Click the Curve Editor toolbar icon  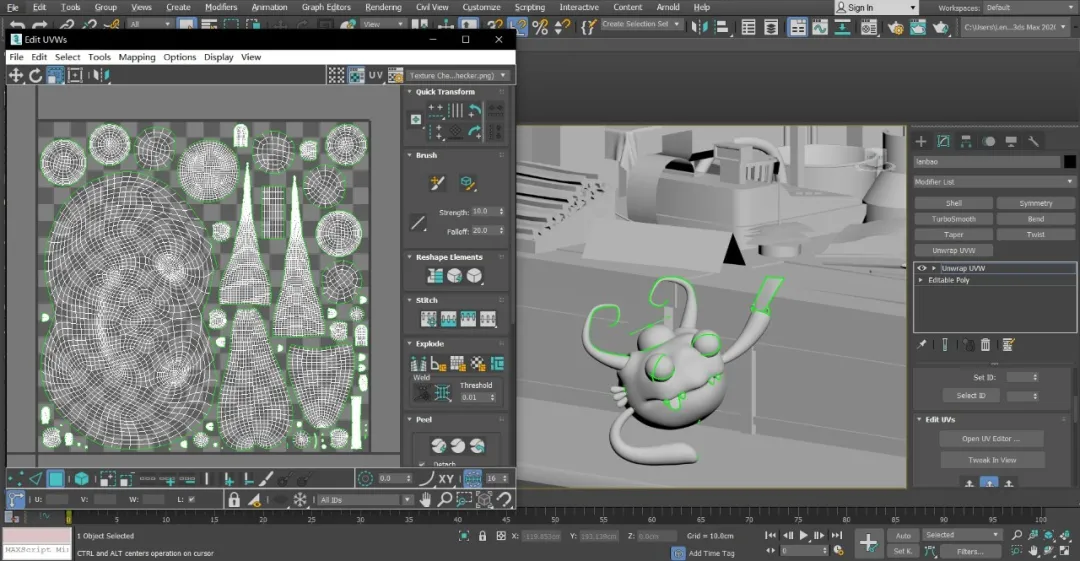click(x=821, y=28)
